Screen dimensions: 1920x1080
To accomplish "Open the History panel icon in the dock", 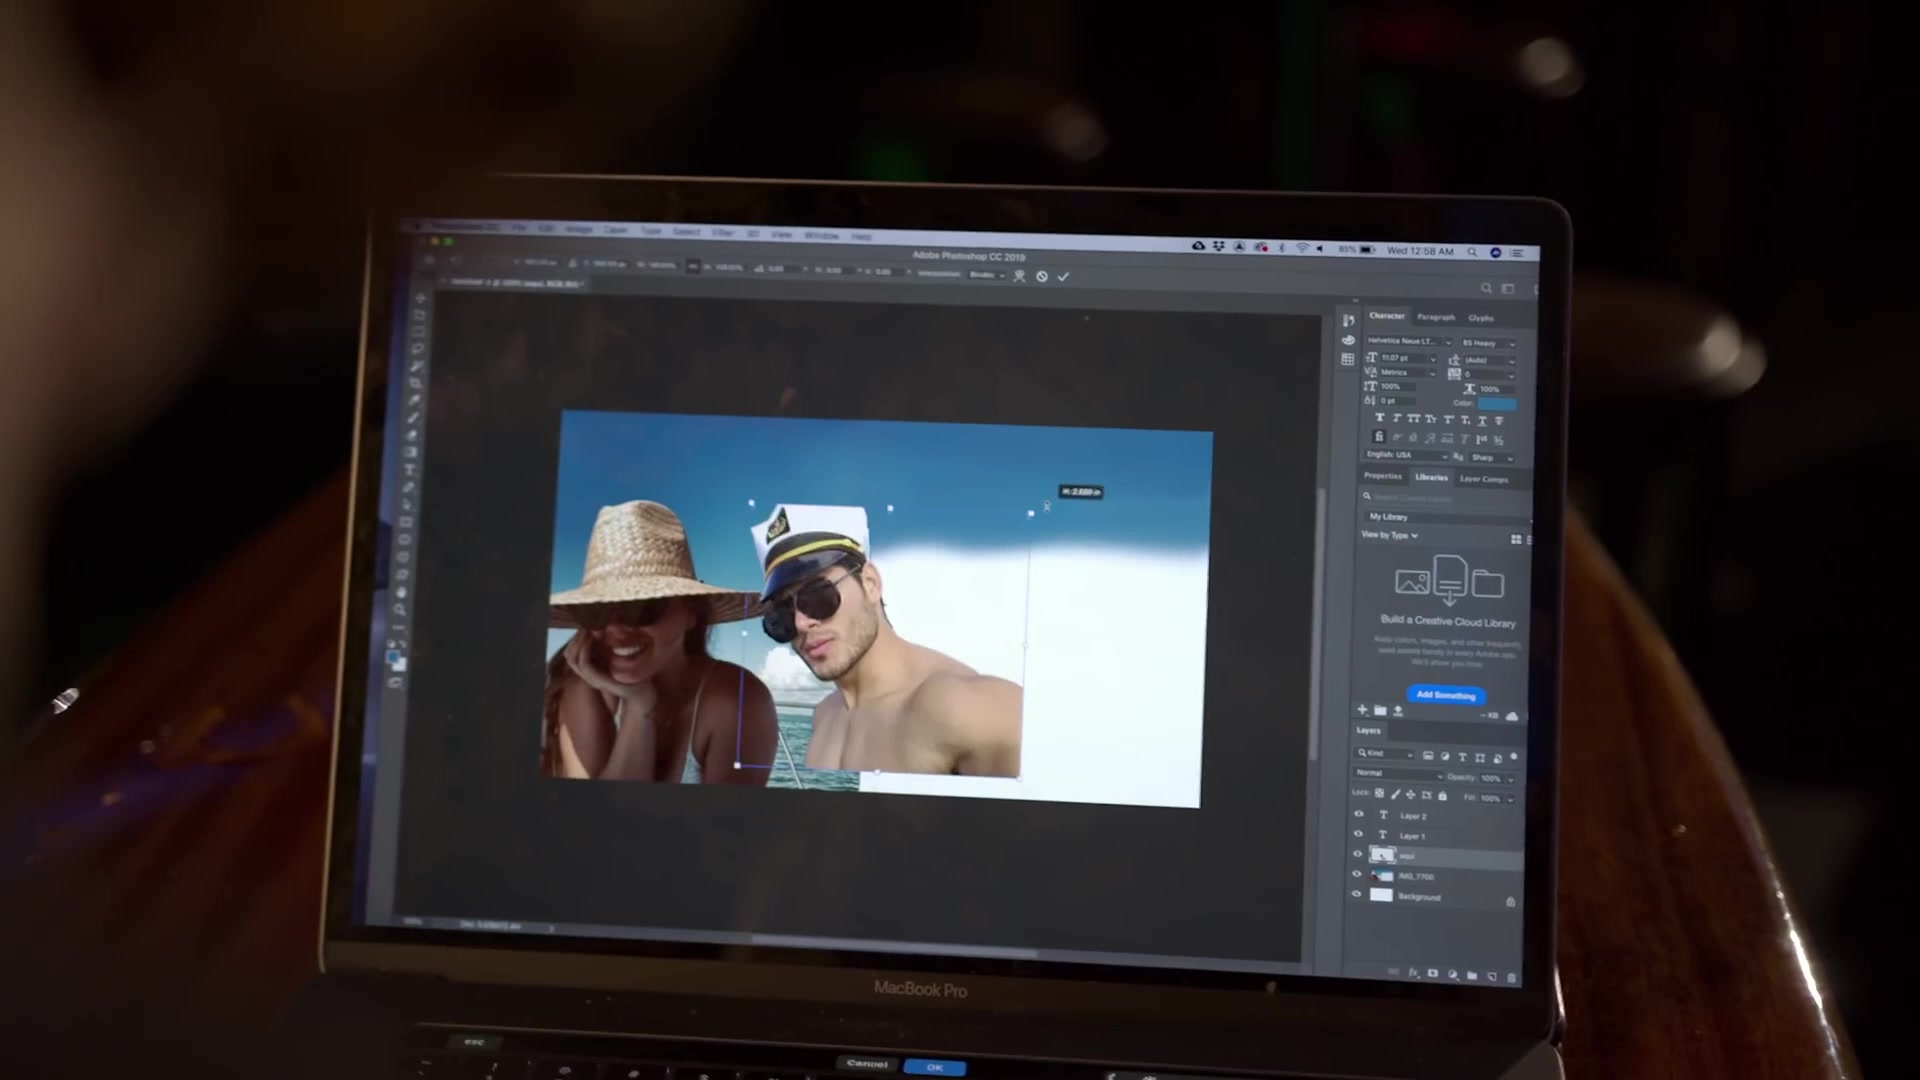I will (x=1348, y=320).
